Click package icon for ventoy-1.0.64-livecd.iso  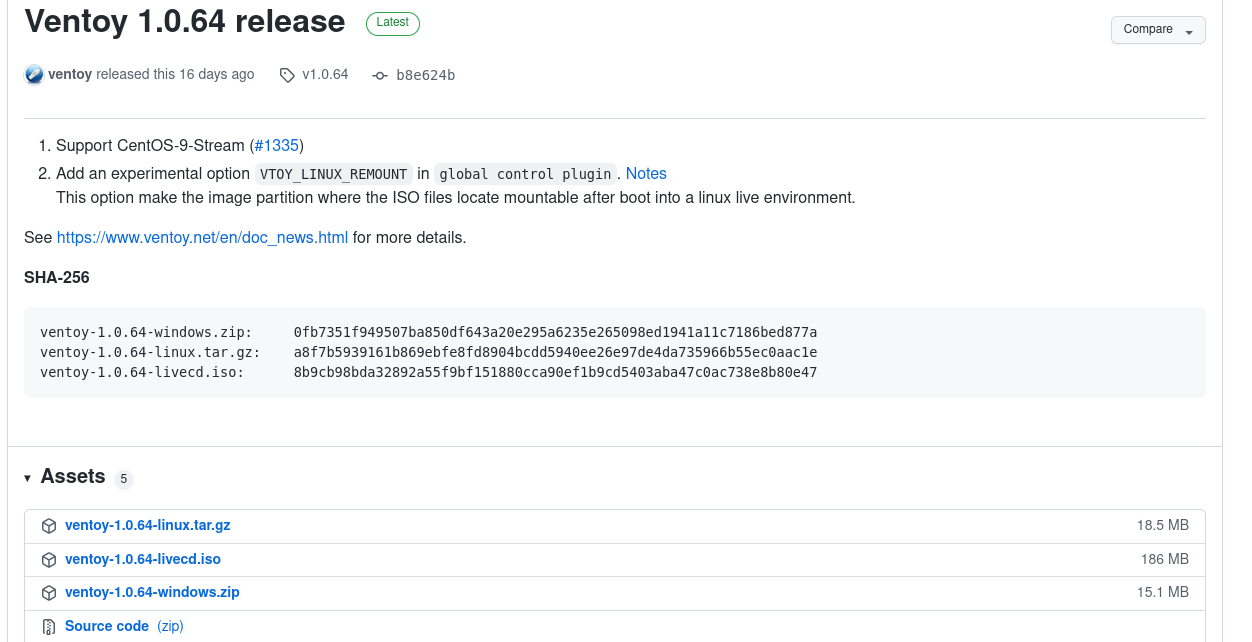pos(48,560)
